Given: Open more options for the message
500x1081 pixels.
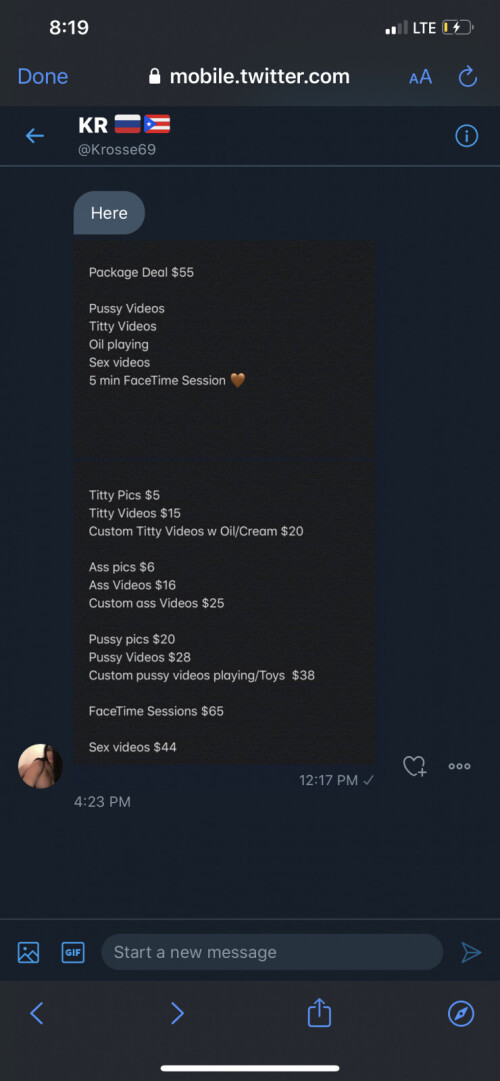Looking at the screenshot, I should [x=459, y=766].
